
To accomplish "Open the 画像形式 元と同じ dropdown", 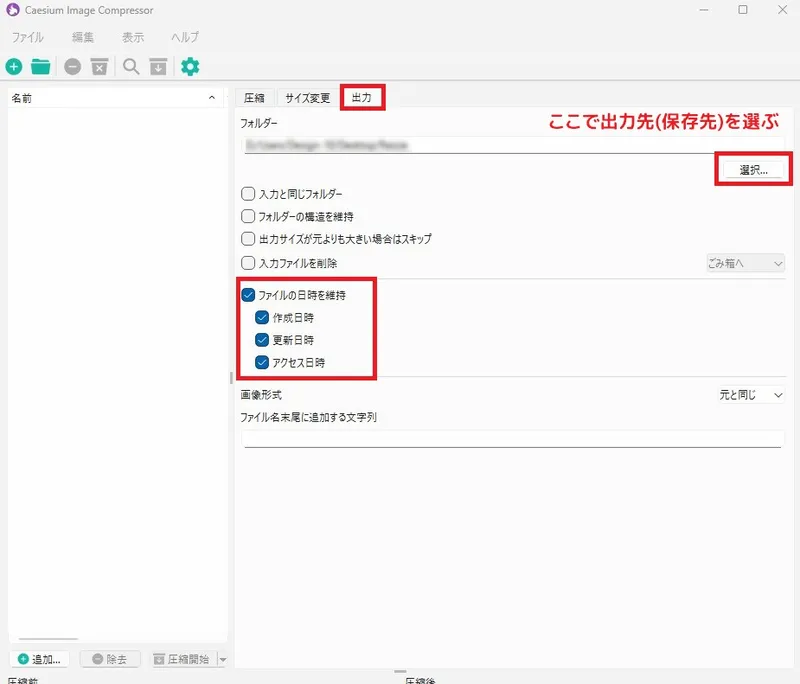I will coord(750,395).
